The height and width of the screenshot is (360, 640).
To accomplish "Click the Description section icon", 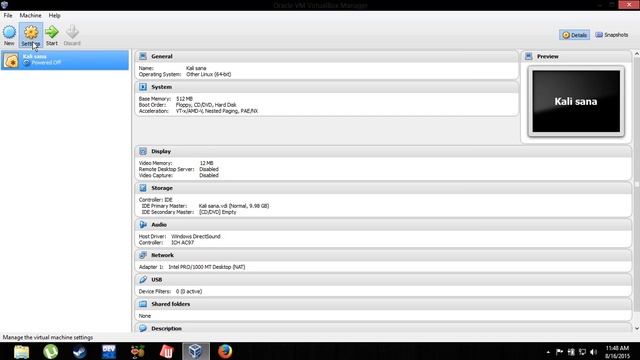I will point(143,328).
